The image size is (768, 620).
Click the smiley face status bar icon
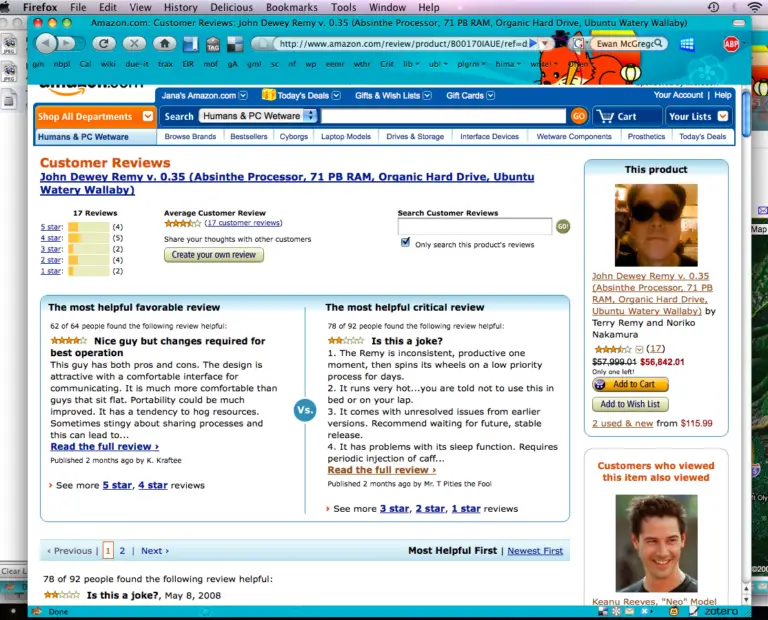pos(674,611)
